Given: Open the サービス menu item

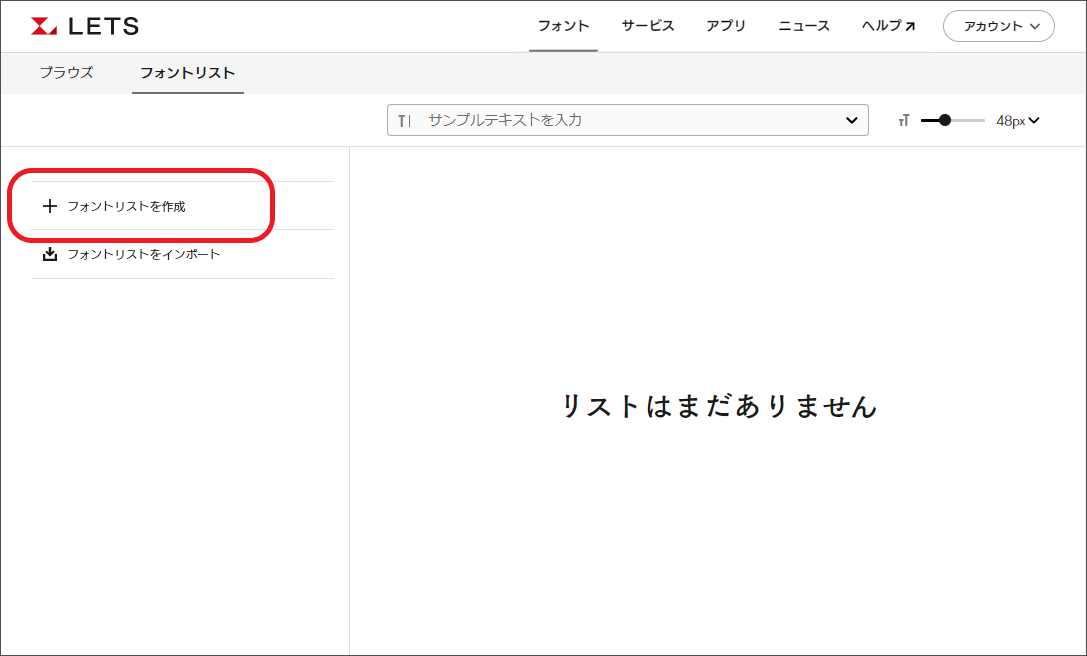Looking at the screenshot, I should [647, 26].
